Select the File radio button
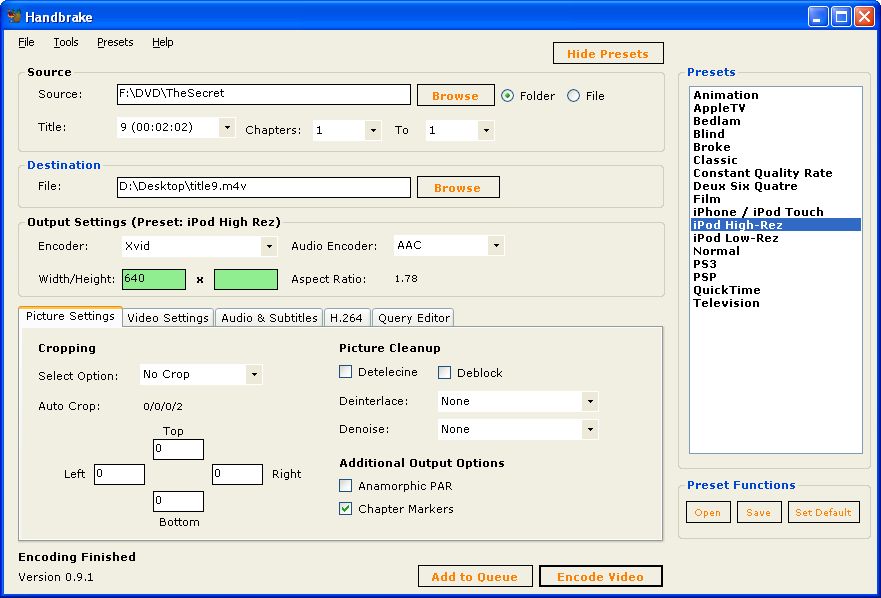 pyautogui.click(x=573, y=96)
